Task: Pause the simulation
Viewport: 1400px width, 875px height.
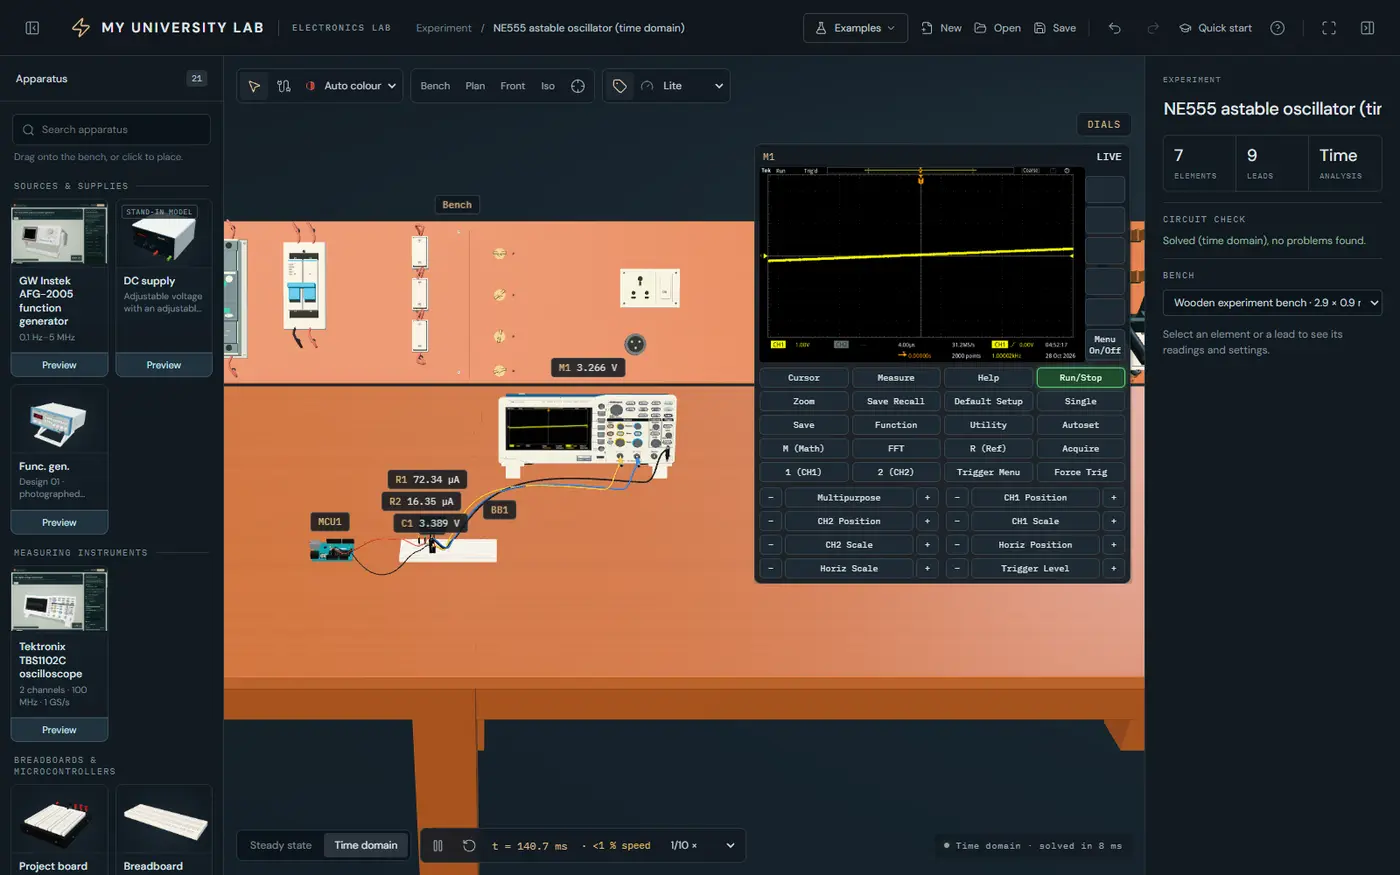Action: (x=438, y=846)
